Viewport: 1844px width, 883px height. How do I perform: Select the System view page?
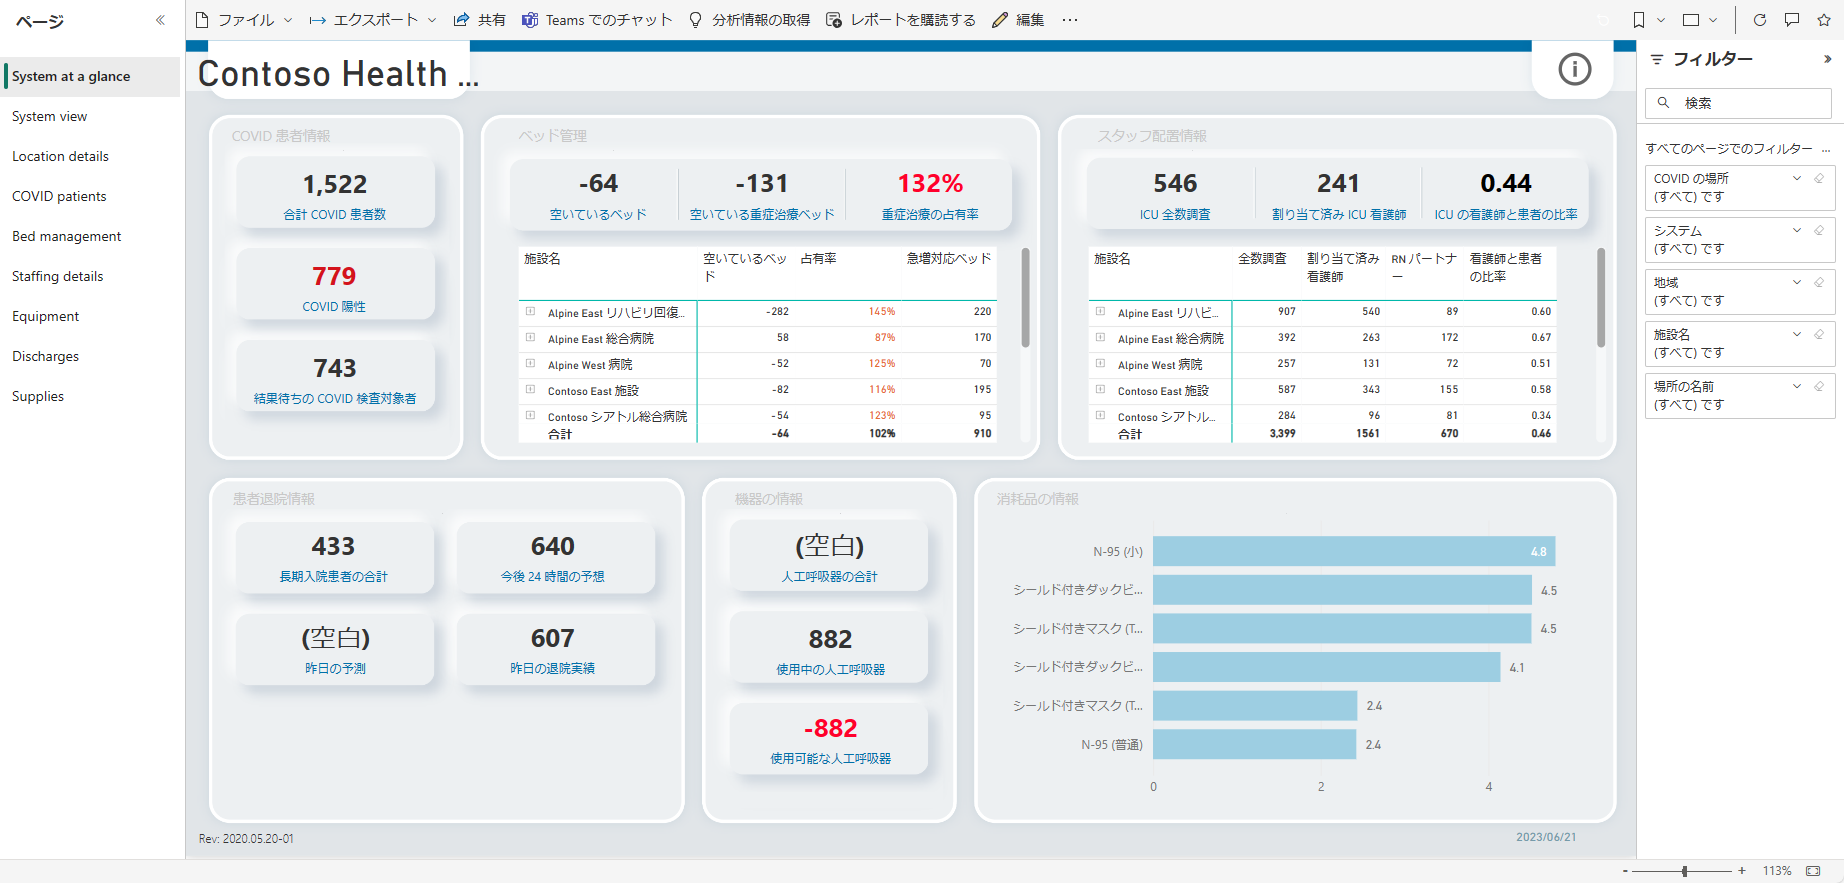click(x=90, y=116)
